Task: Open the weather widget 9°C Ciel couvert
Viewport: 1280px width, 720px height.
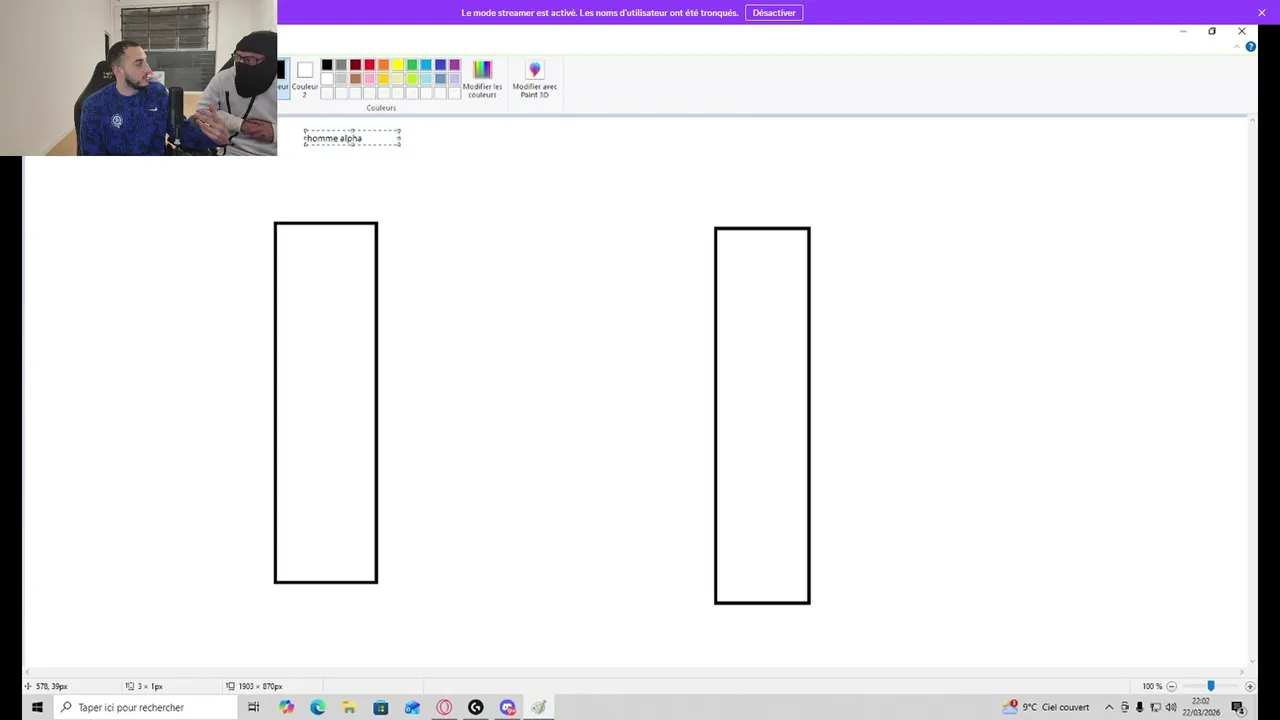Action: pyautogui.click(x=1047, y=707)
